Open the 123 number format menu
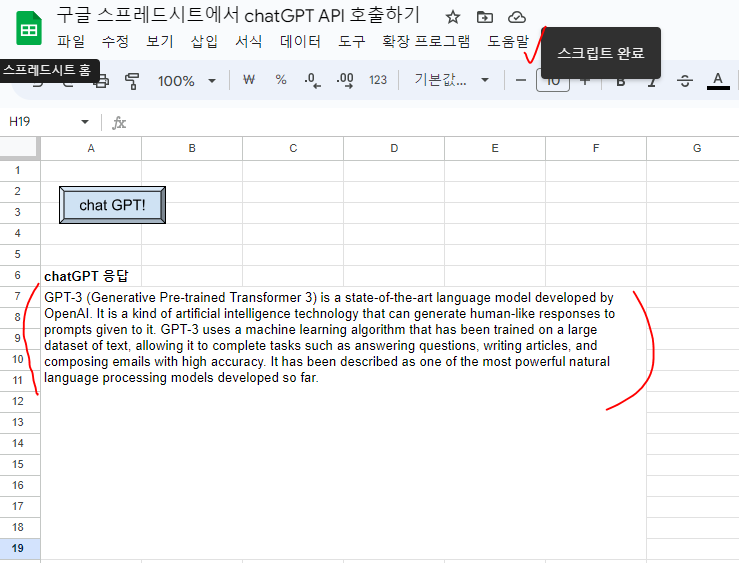Viewport: 739px width, 563px height. coord(378,80)
